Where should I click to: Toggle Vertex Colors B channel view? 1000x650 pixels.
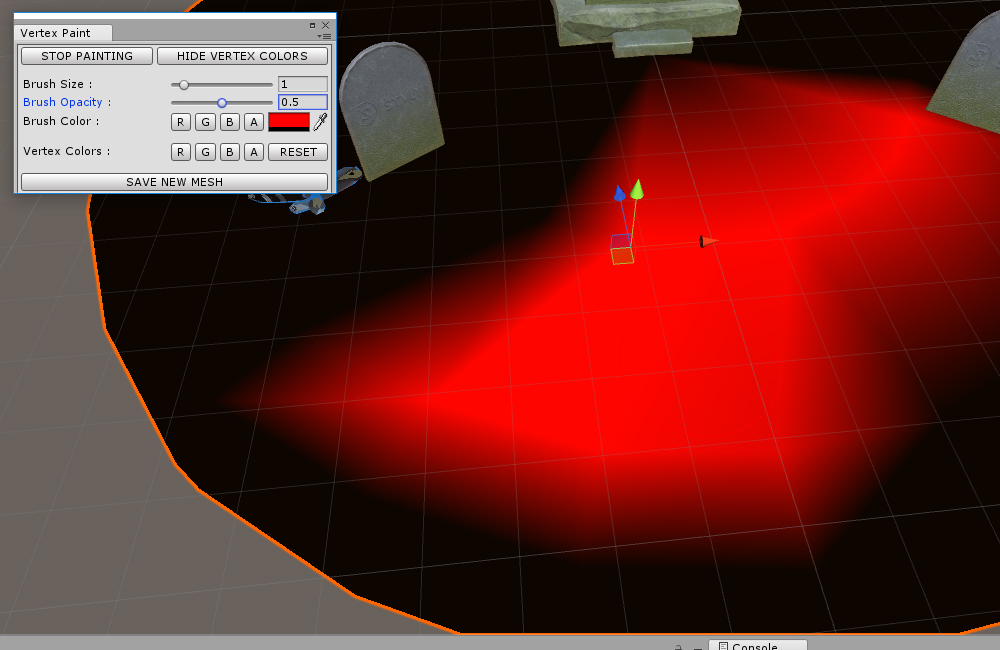(x=230, y=152)
